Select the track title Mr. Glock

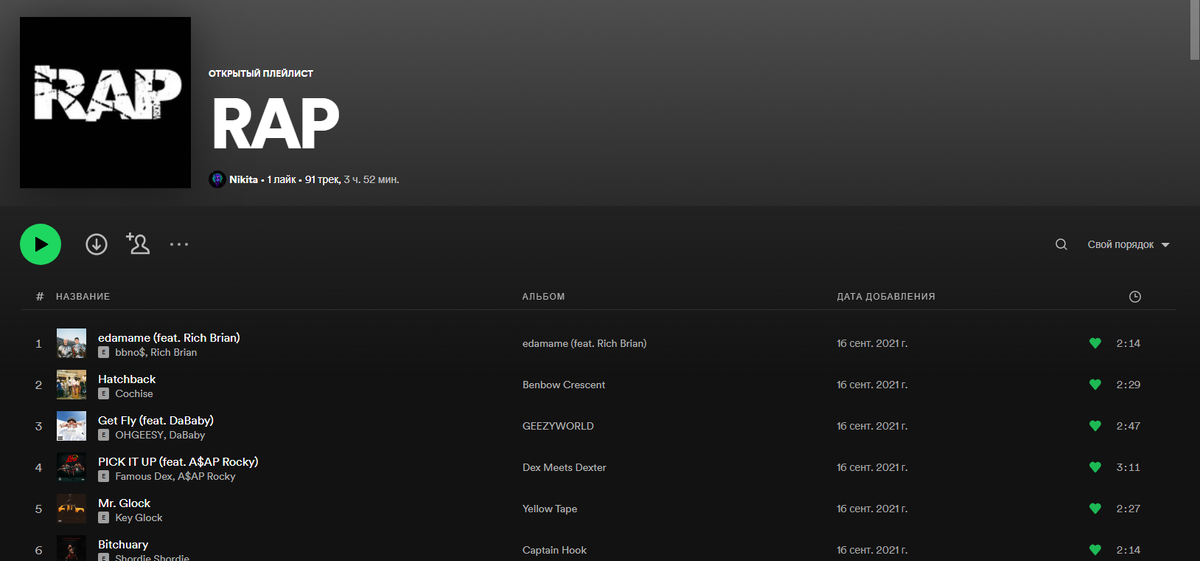(124, 503)
